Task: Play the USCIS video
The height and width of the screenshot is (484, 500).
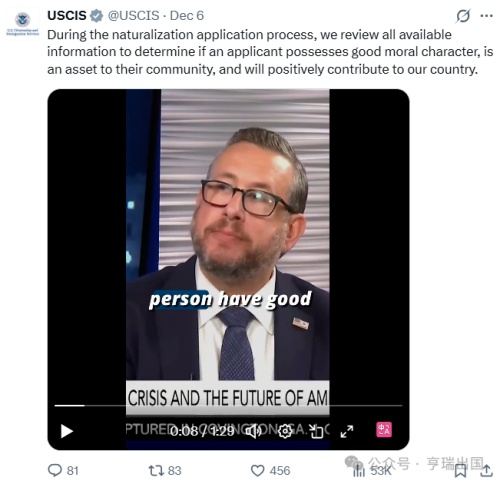Action: coord(67,431)
